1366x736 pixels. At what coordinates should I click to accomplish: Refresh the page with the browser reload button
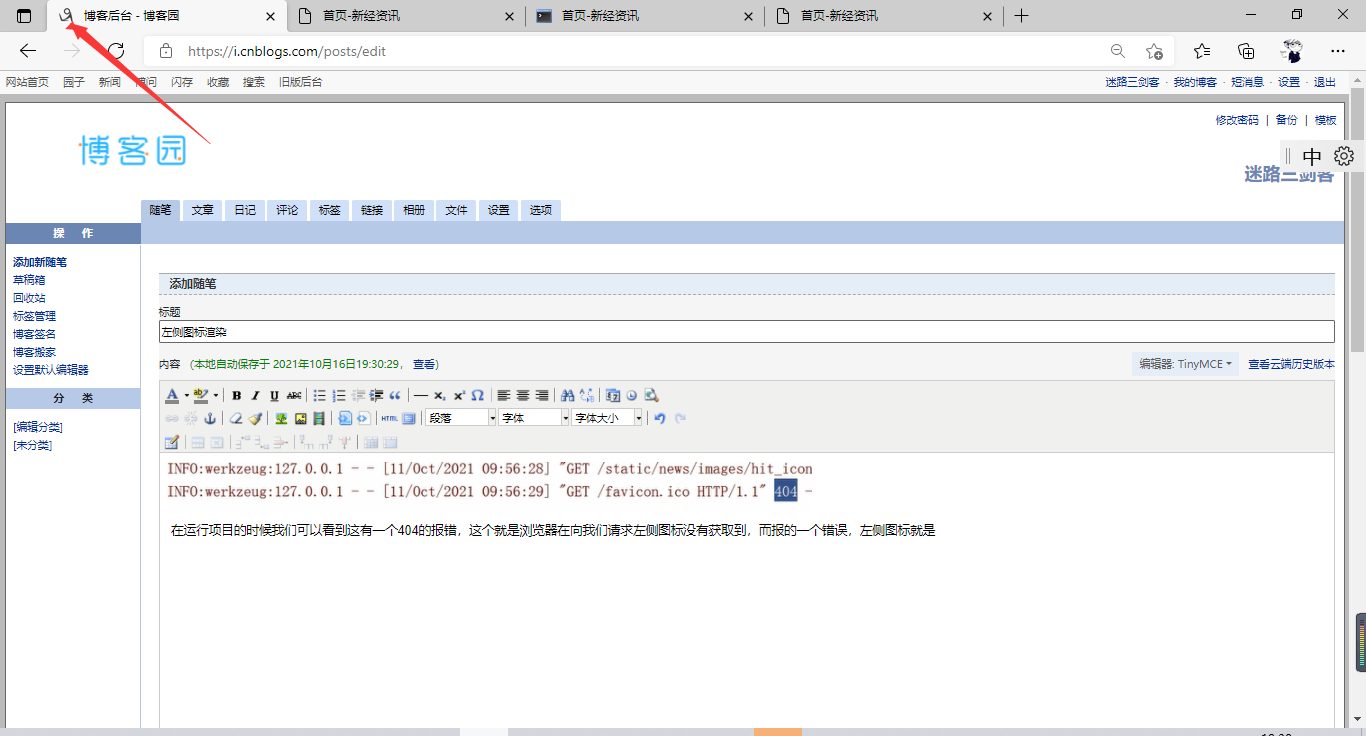tap(116, 51)
